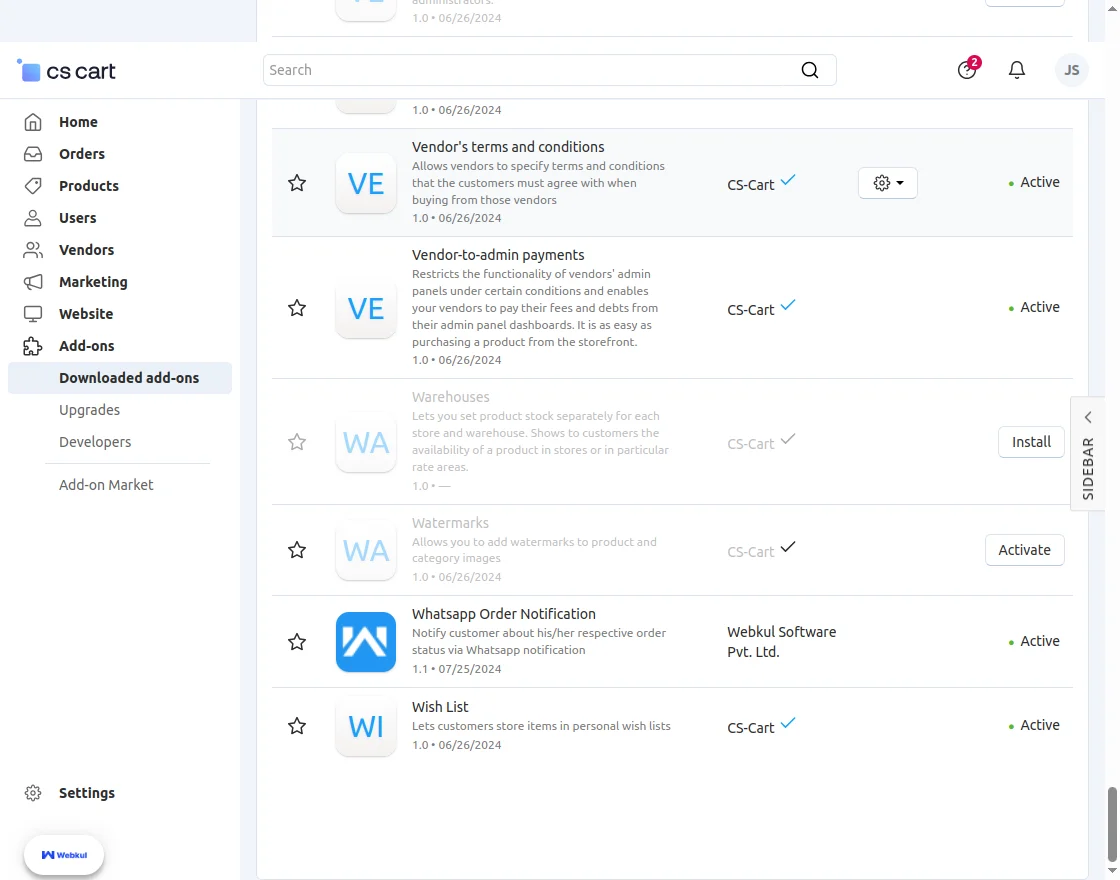The image size is (1120, 880).
Task: Open the Active status dropdown for Wish List
Action: (1035, 726)
